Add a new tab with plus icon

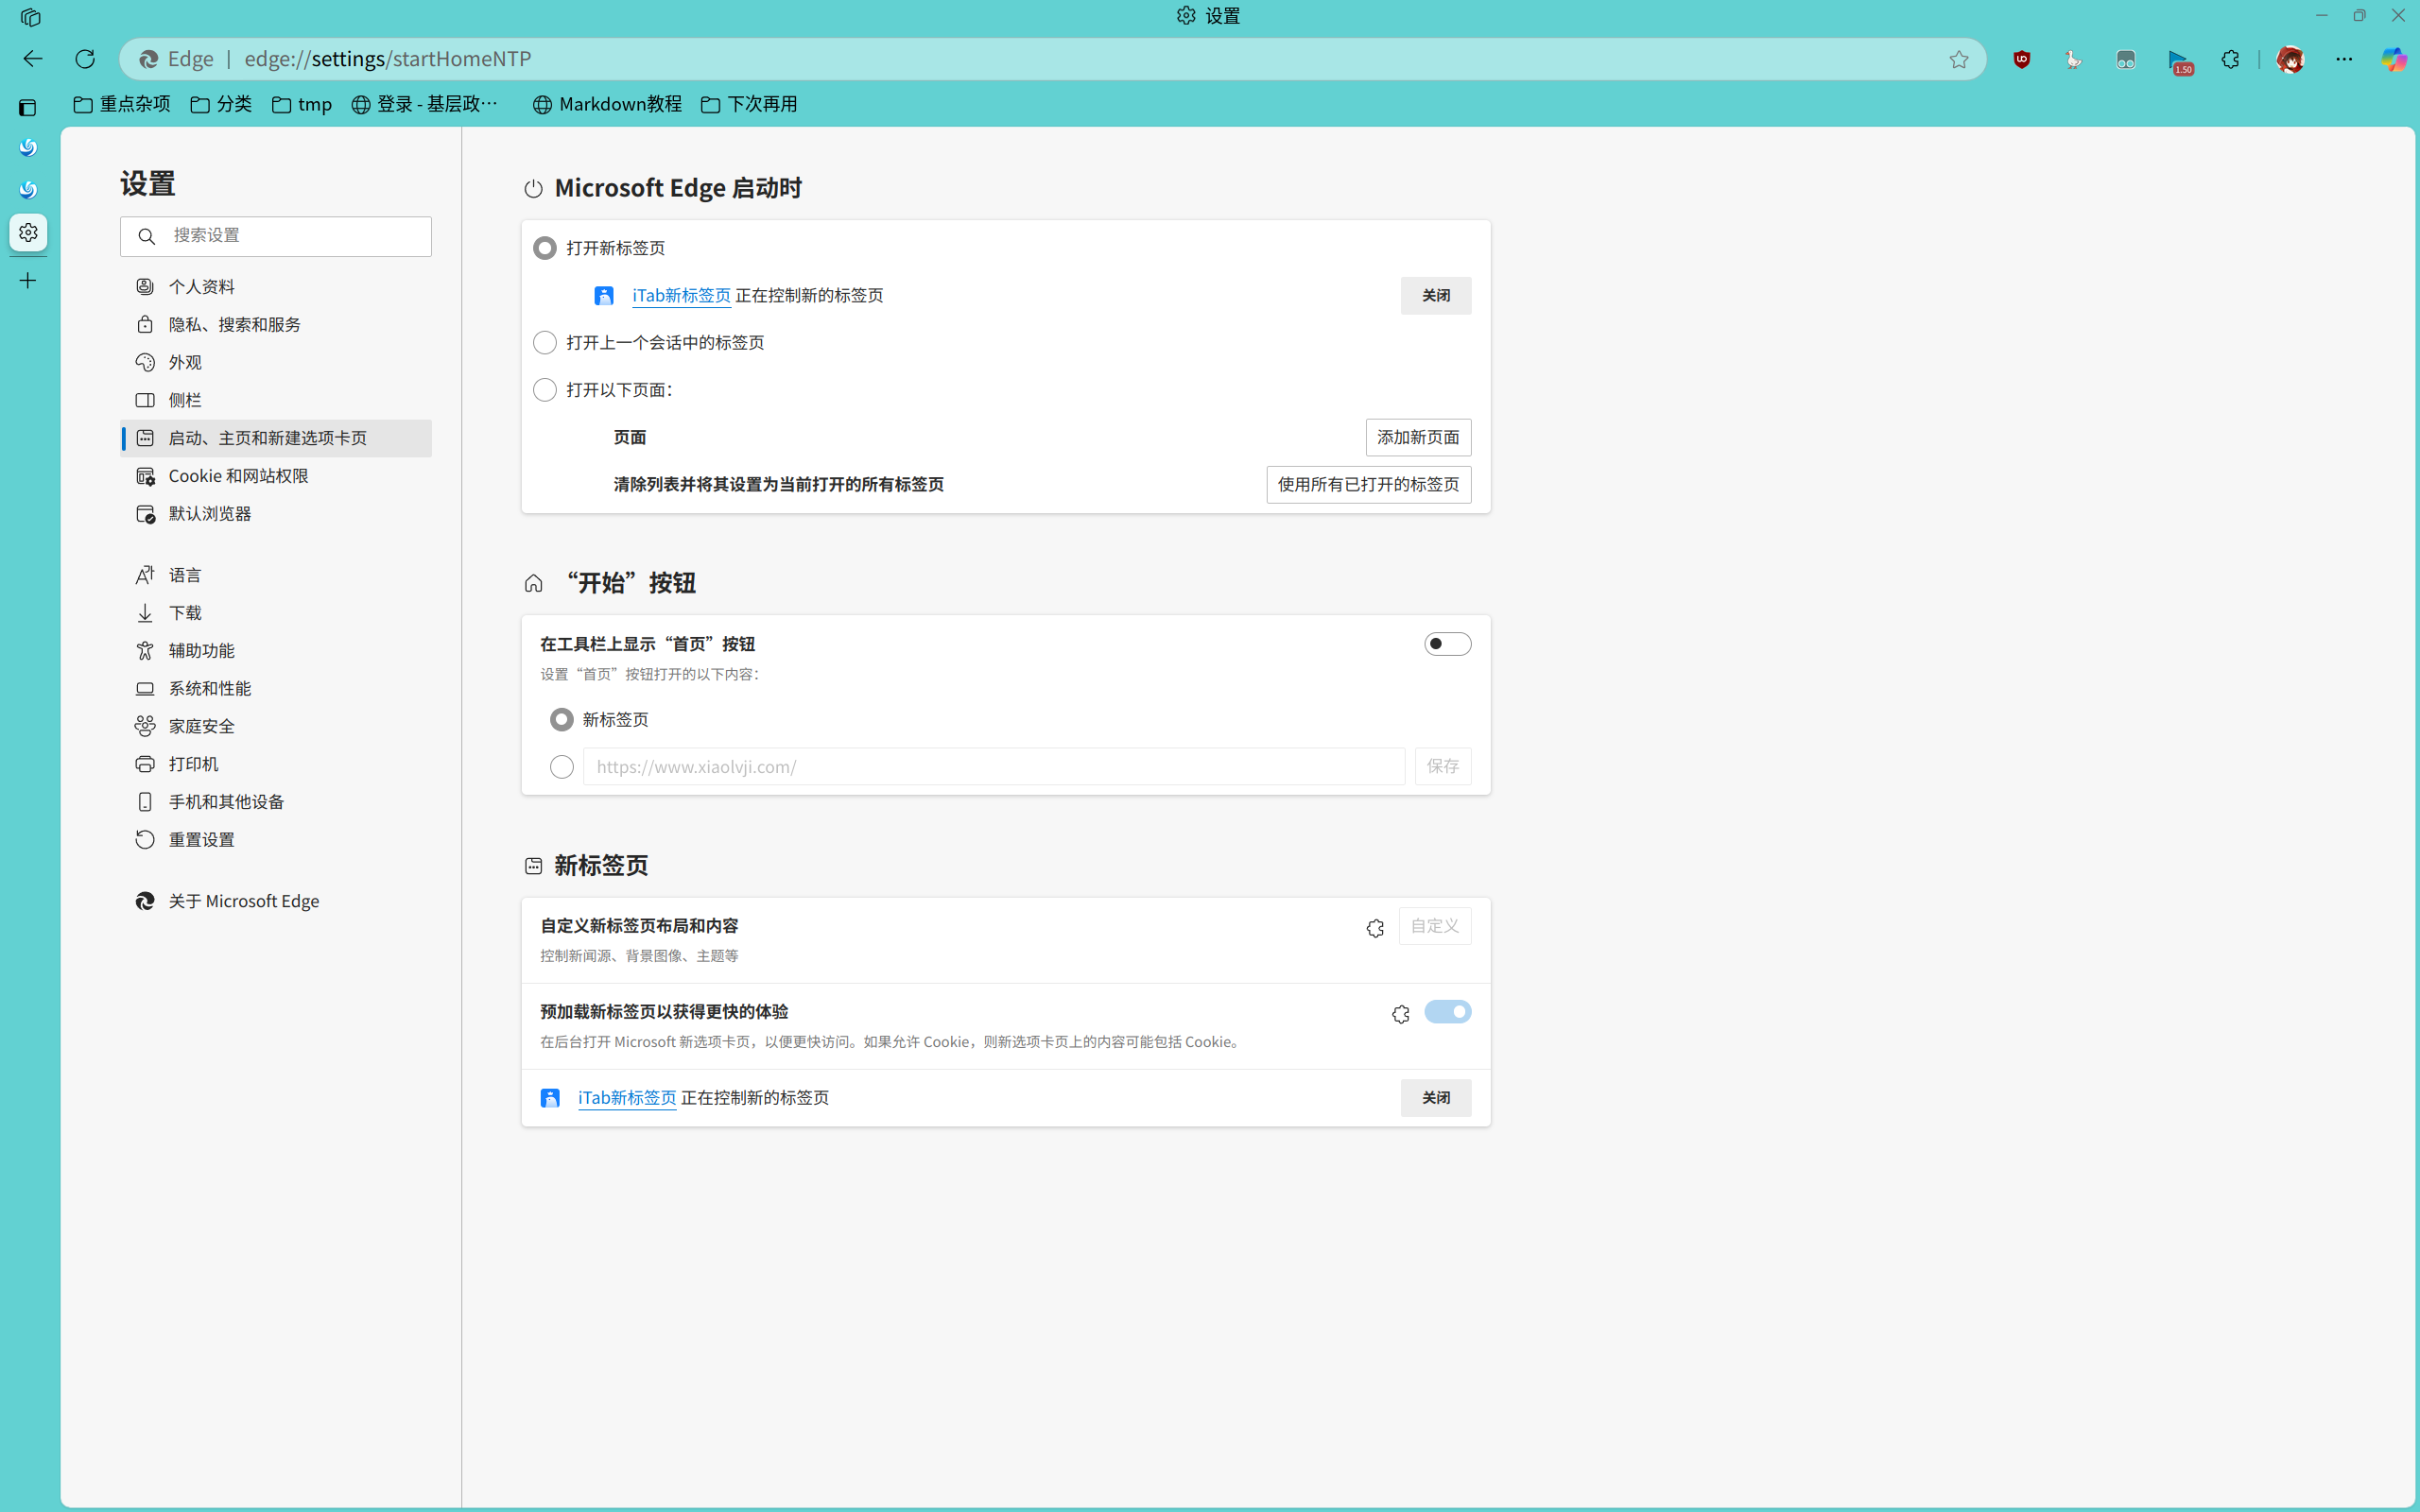click(x=28, y=281)
